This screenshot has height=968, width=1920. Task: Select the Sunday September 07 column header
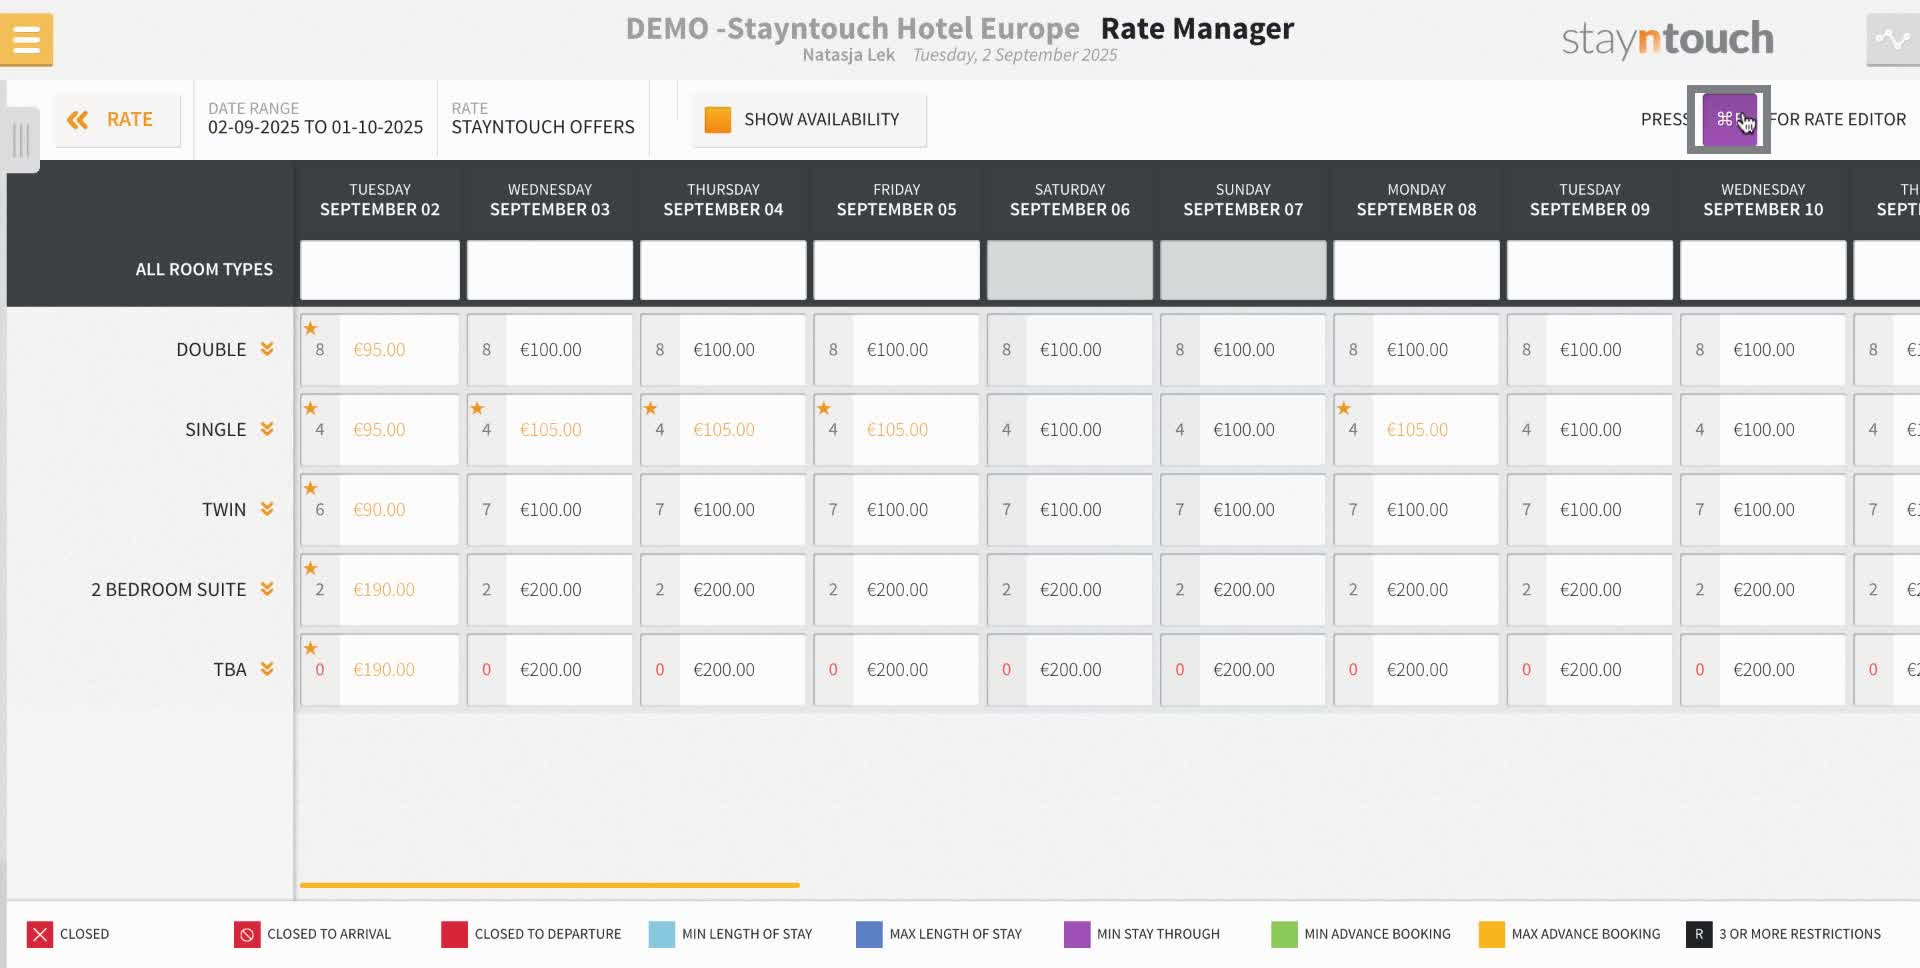(x=1243, y=200)
